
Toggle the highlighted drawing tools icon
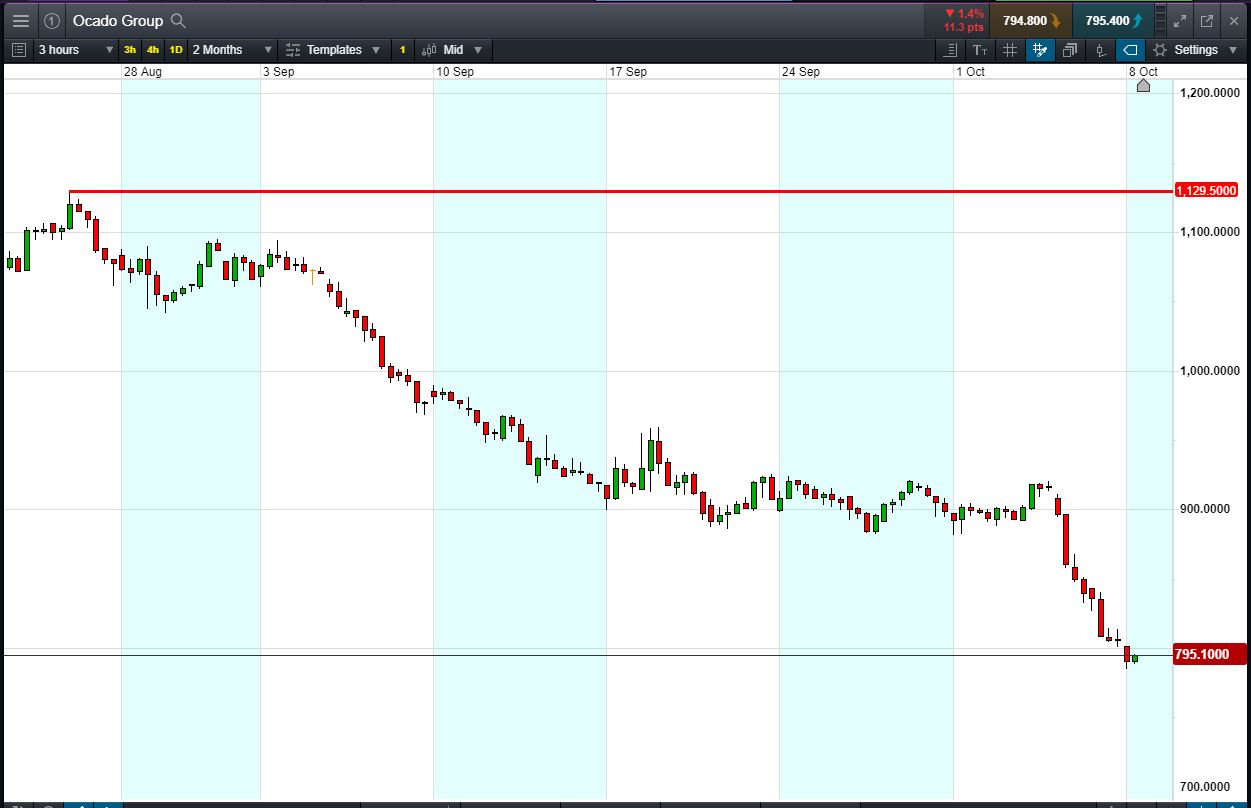coord(1040,50)
